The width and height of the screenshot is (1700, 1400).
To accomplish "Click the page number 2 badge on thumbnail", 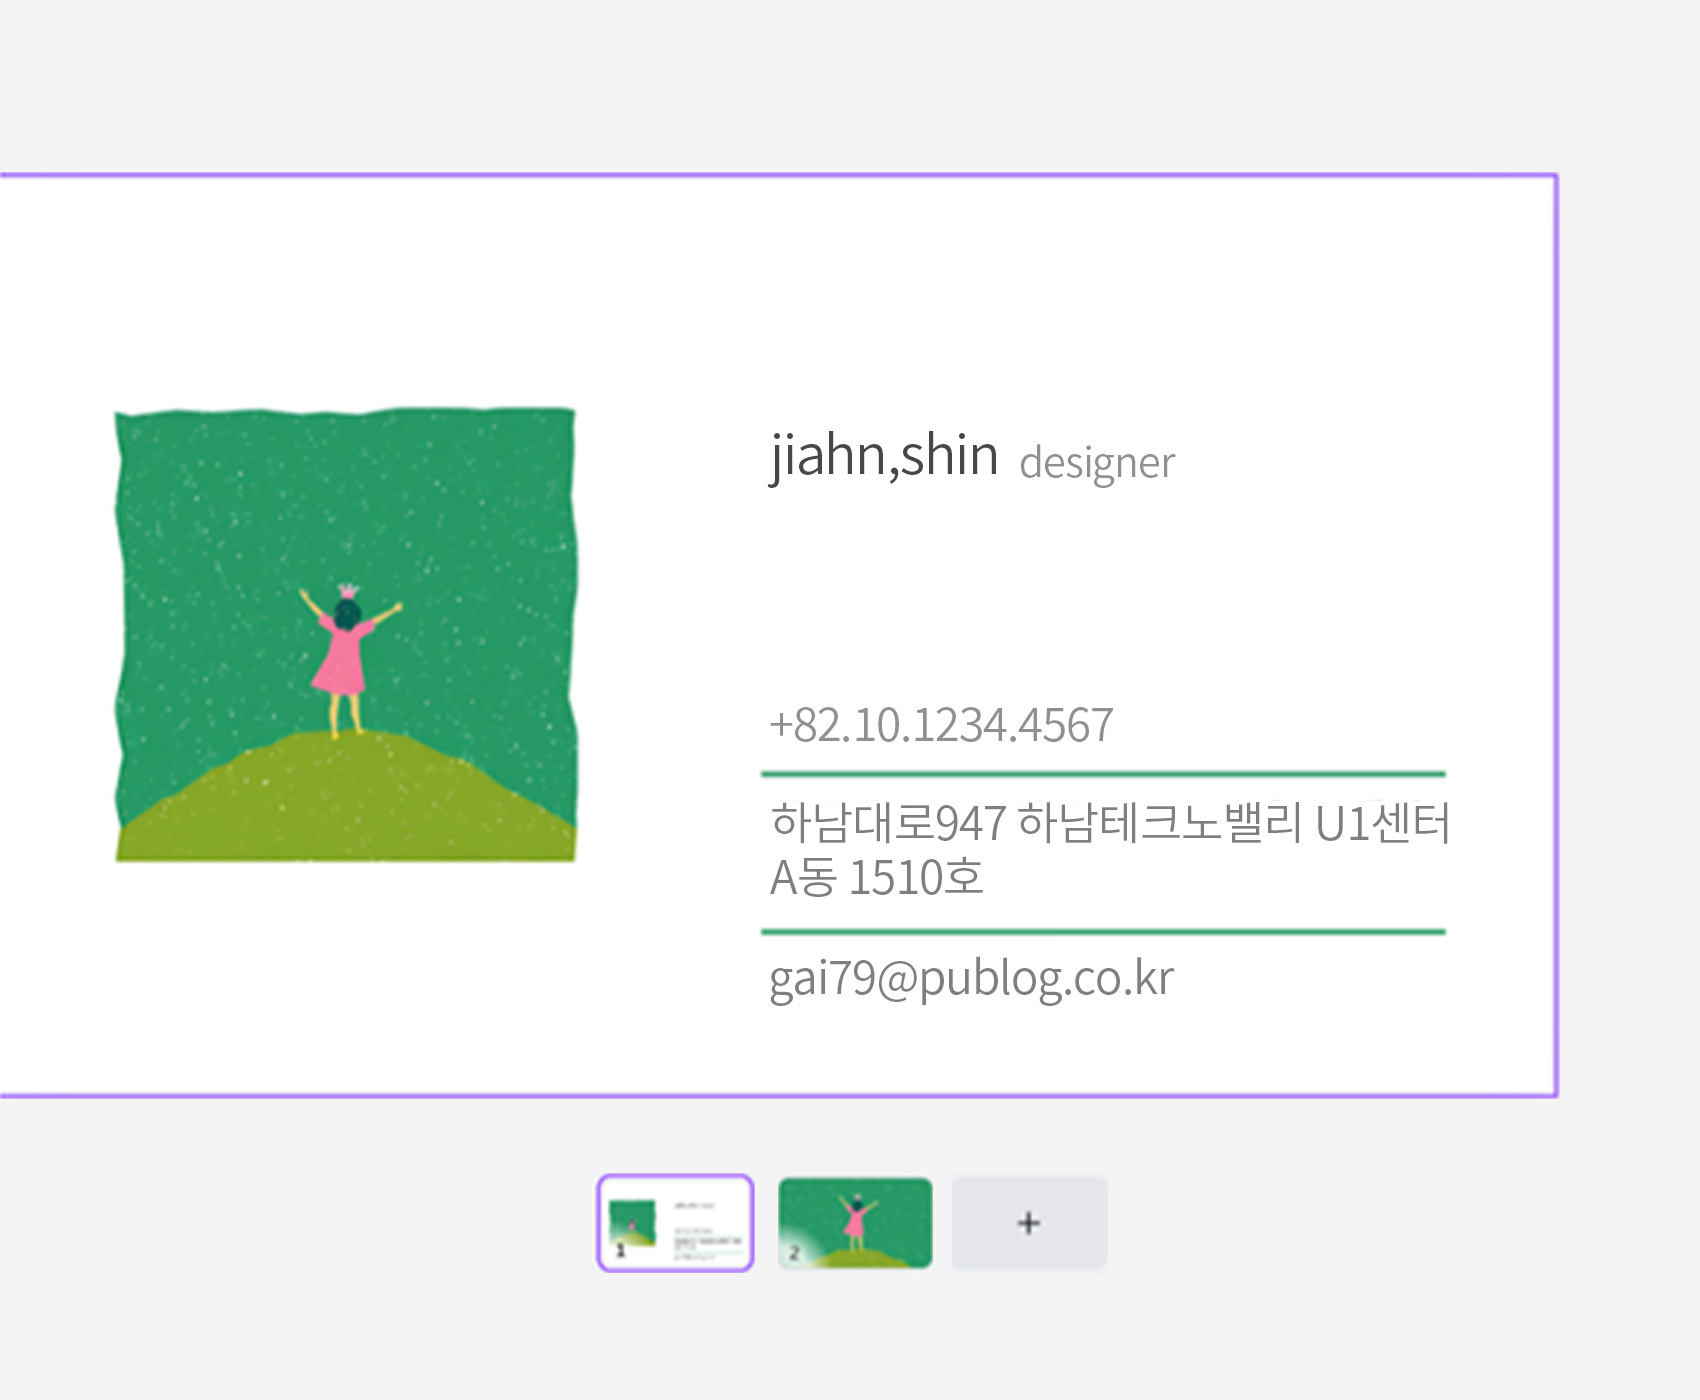I will (795, 1252).
